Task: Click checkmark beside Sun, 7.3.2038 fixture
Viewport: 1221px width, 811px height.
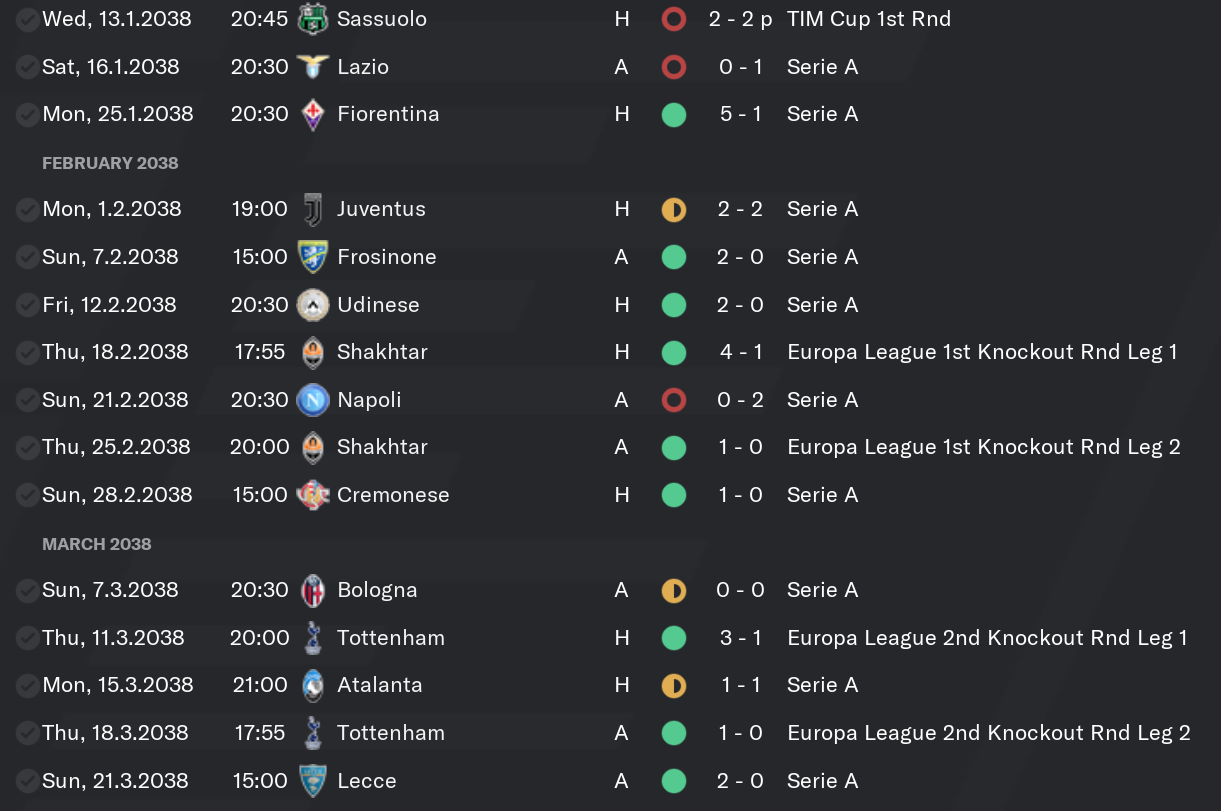Action: pos(27,590)
